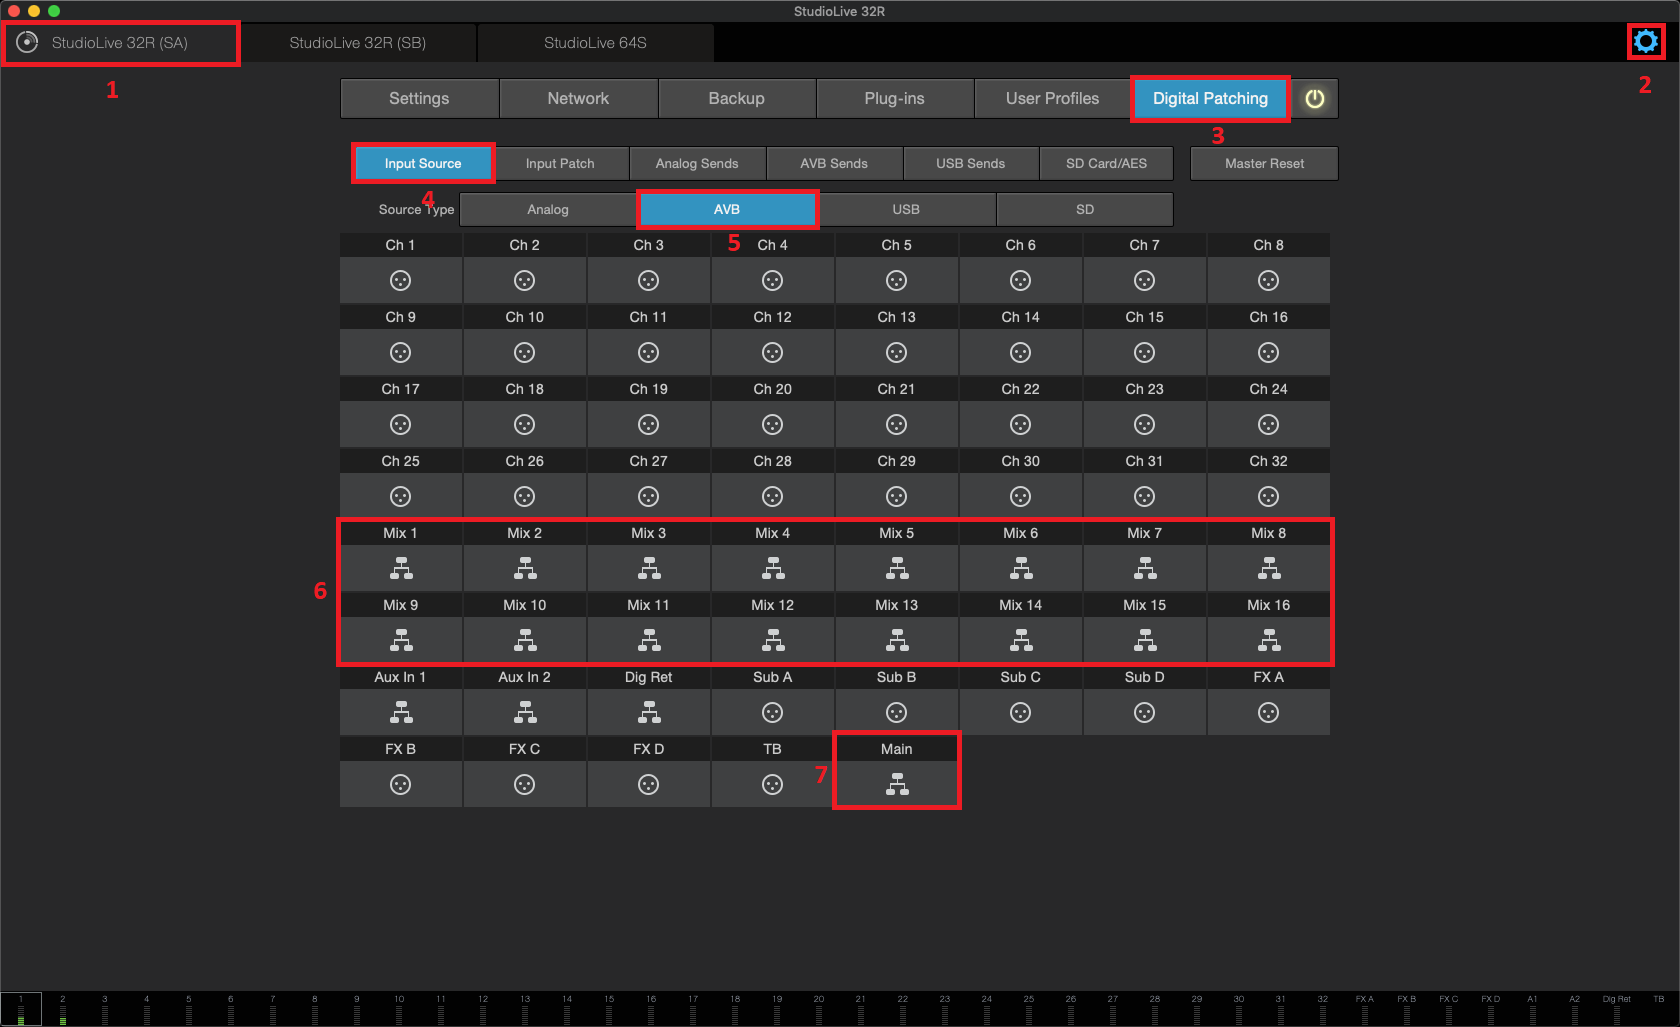1680x1027 pixels.
Task: Set Source Type to AVB
Action: (x=727, y=209)
